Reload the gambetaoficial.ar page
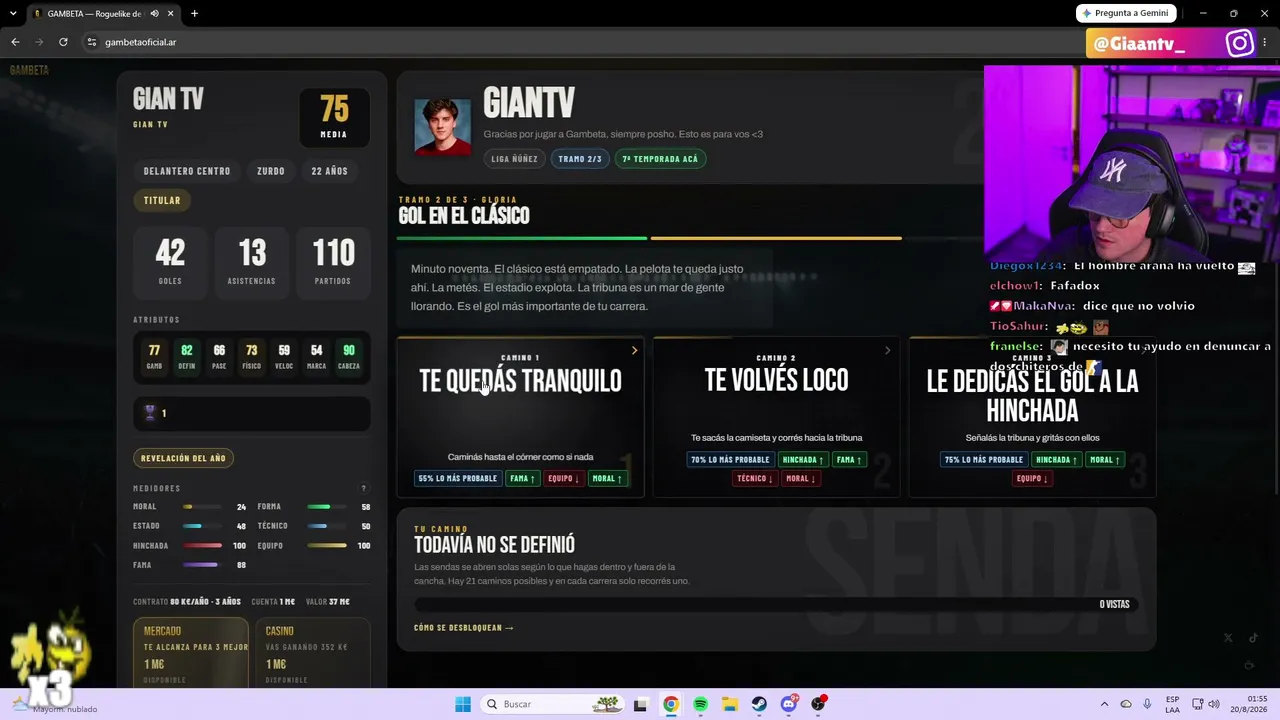Screen dimensions: 1280x720 (63, 42)
